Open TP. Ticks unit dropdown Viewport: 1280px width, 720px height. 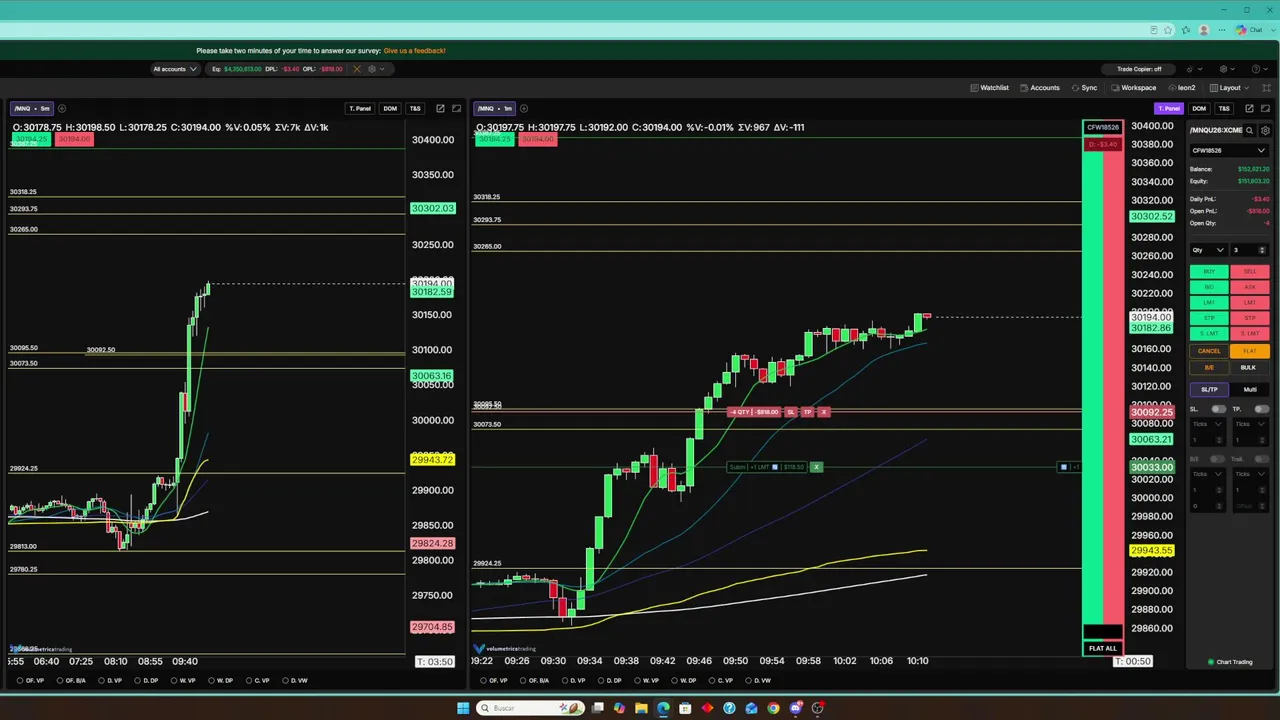[1250, 424]
